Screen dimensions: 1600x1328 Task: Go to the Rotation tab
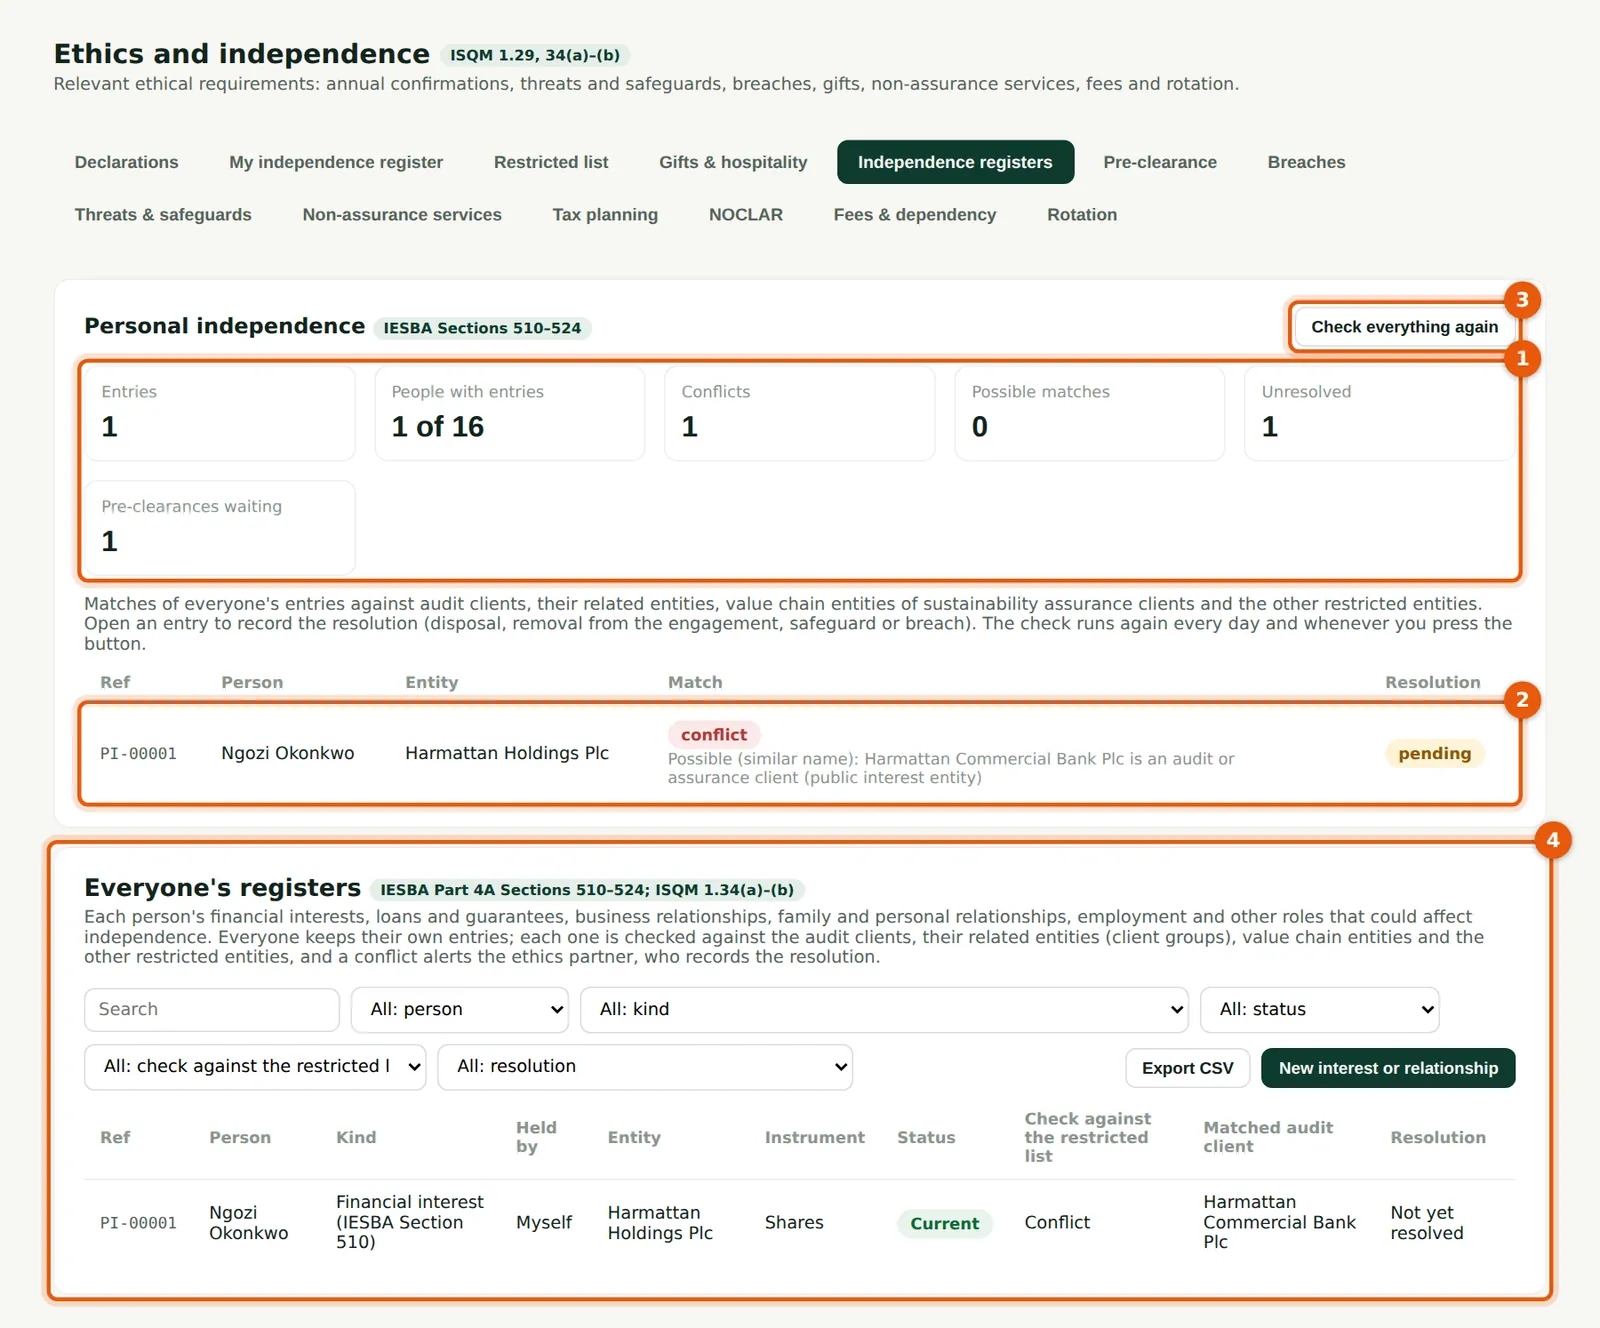click(1082, 214)
